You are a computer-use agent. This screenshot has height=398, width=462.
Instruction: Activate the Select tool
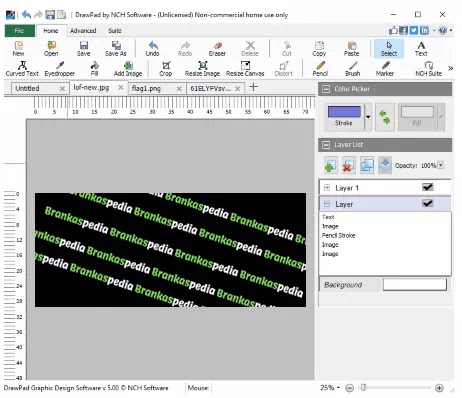(389, 49)
